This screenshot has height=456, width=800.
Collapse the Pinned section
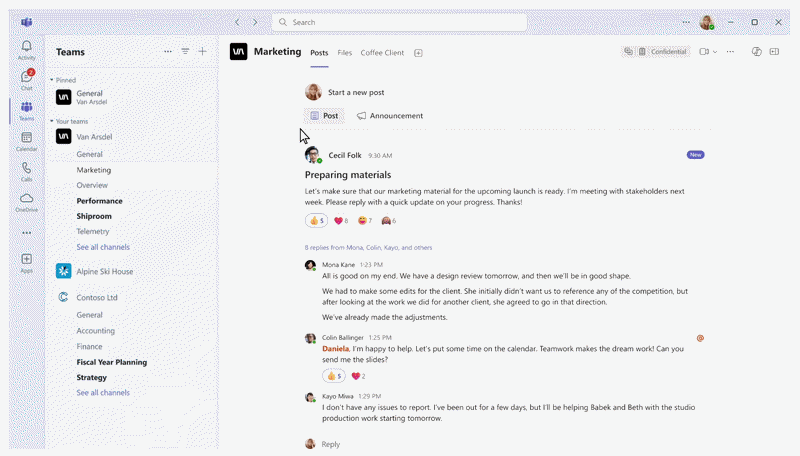(52, 80)
